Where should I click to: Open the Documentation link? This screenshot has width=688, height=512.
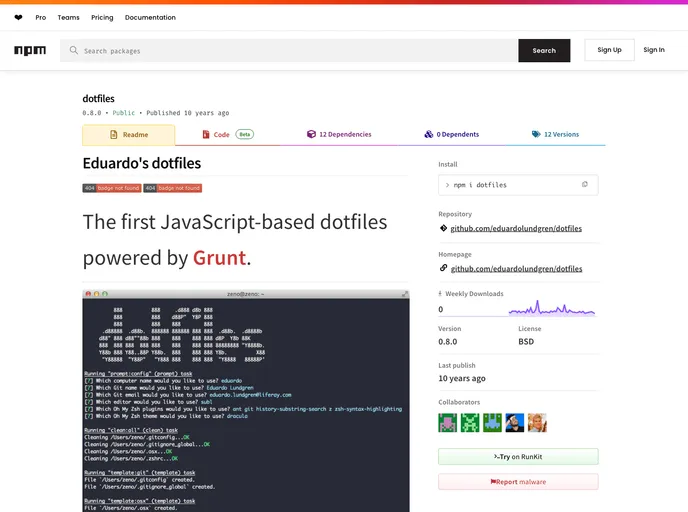(x=150, y=18)
